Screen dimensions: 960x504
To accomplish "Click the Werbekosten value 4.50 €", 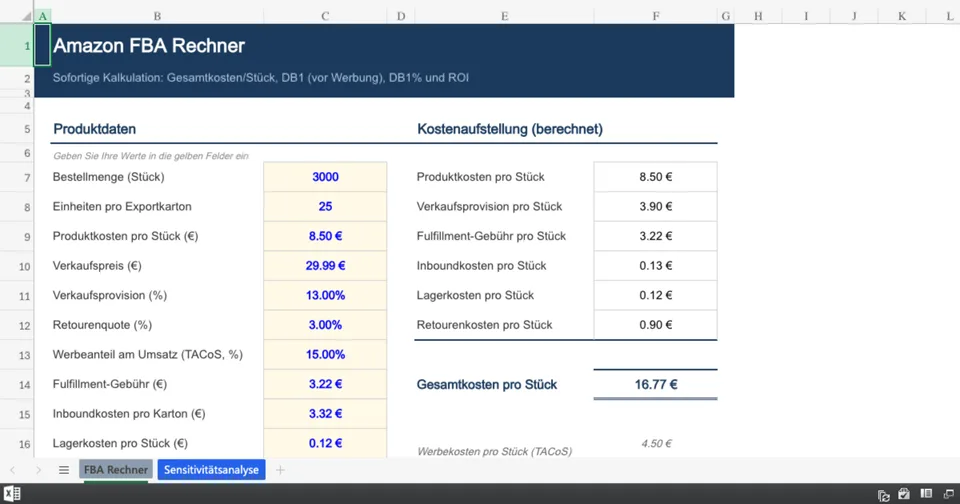I will coord(656,443).
